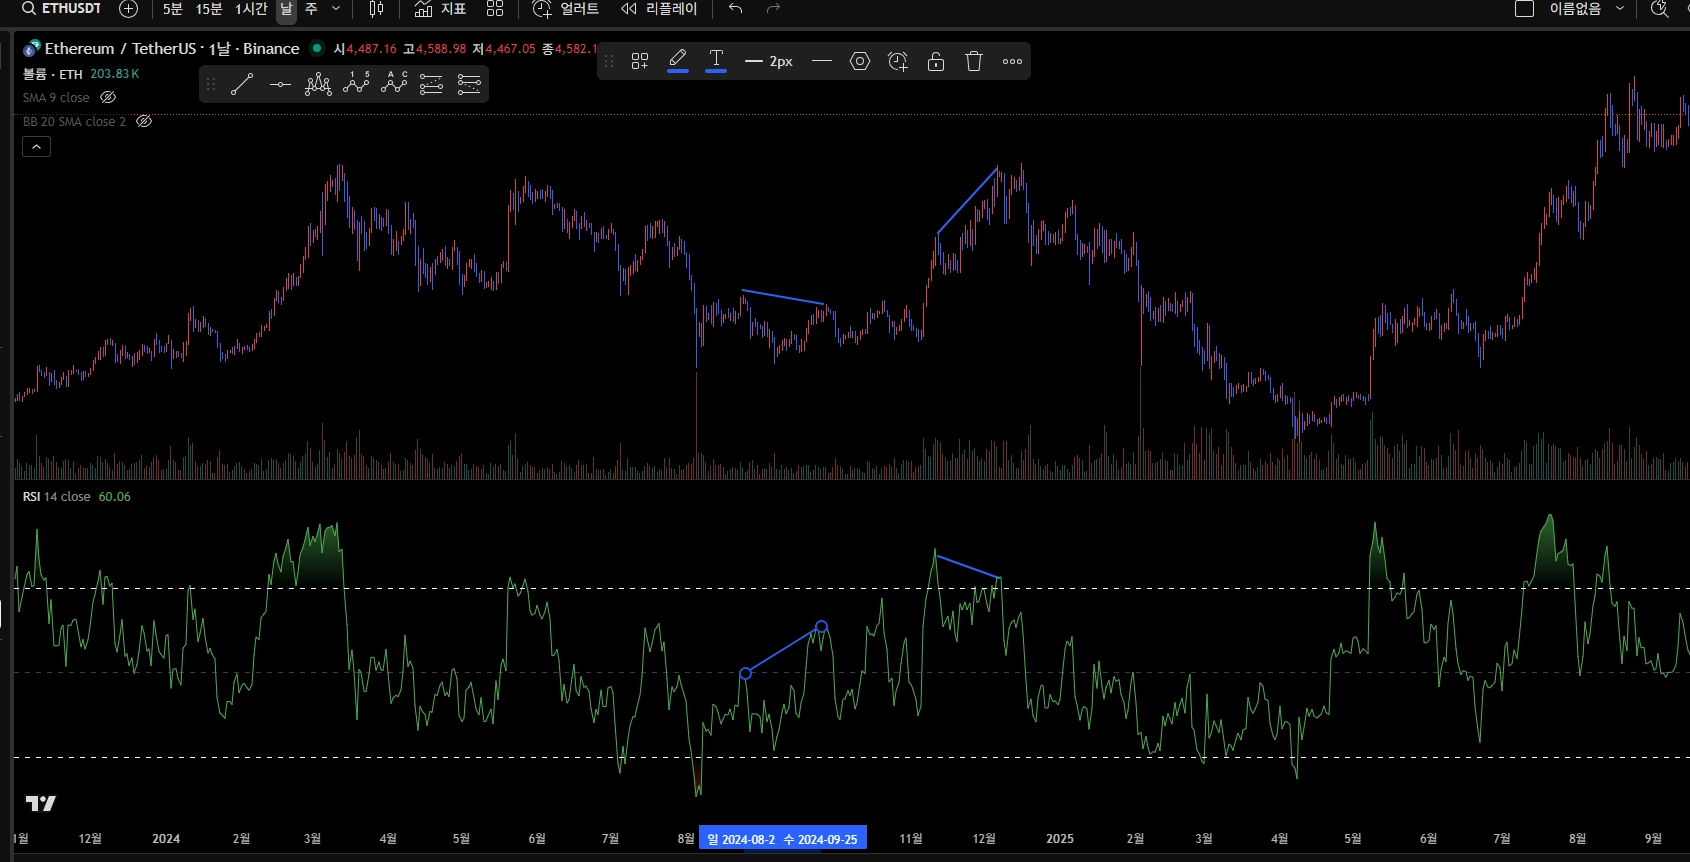
Task: Open the pencil line color picker
Action: pos(678,61)
